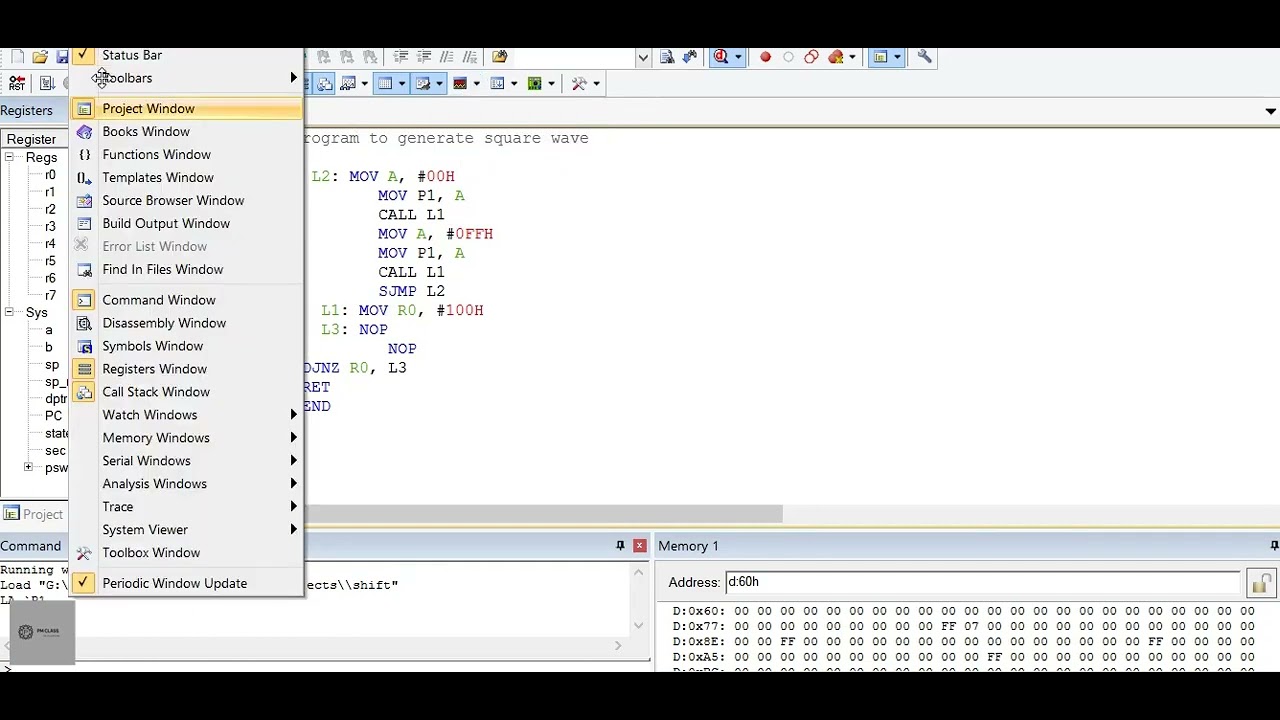
Task: Open the Functions Window
Action: [x=186, y=154]
